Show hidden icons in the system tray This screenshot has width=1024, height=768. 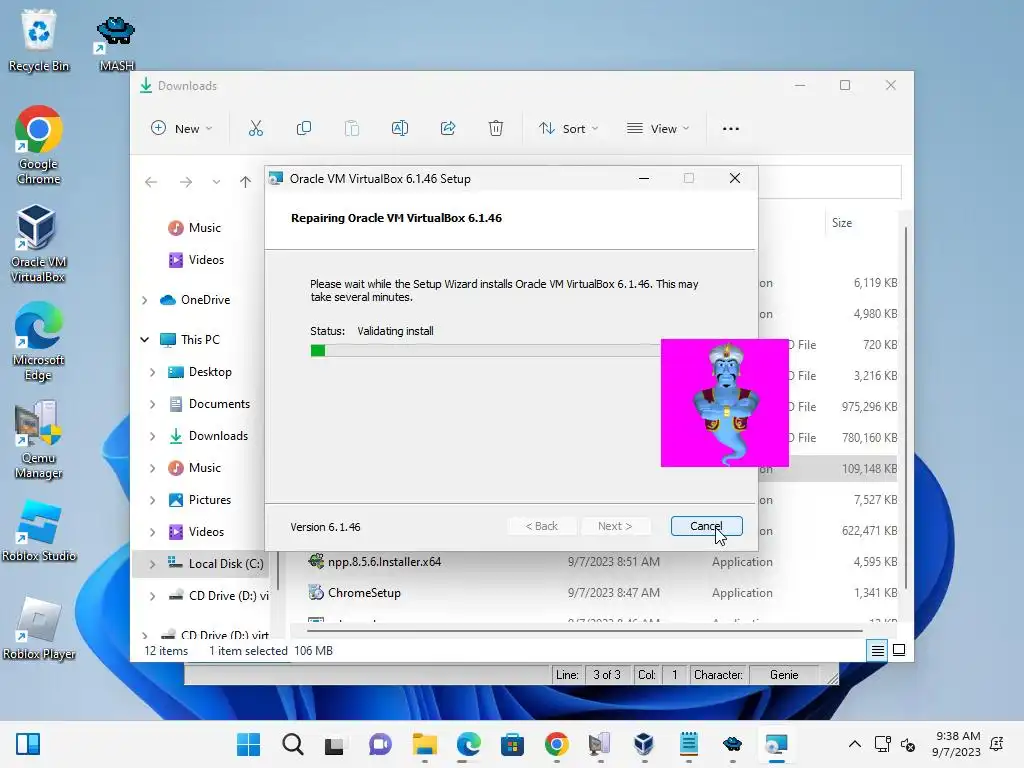pyautogui.click(x=854, y=744)
